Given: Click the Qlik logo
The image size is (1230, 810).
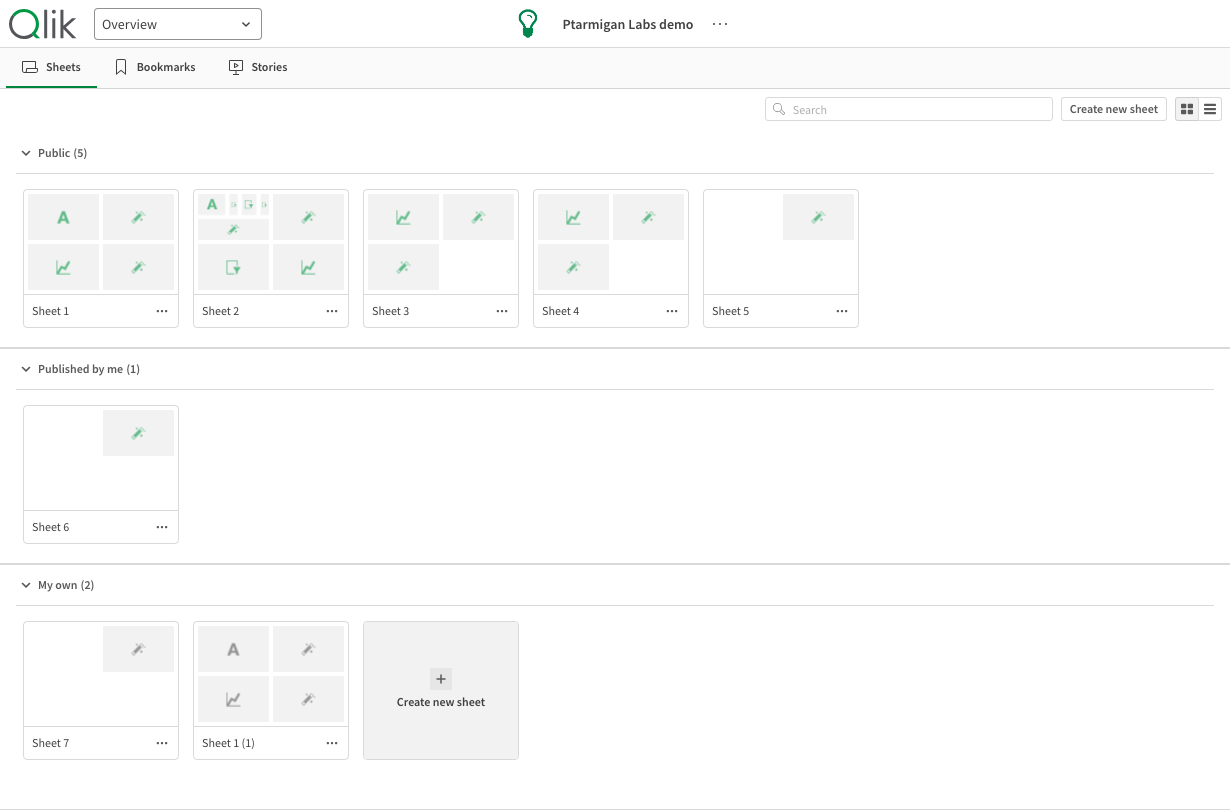Looking at the screenshot, I should (42, 23).
